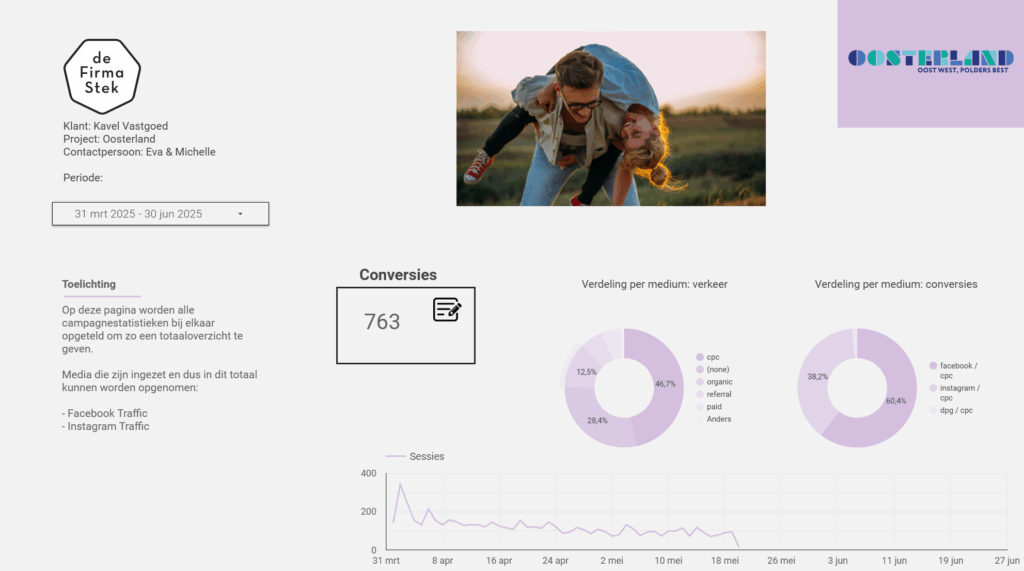Click the instagram / cpc legend entry
Image resolution: width=1024 pixels, height=571 pixels.
coord(955,393)
